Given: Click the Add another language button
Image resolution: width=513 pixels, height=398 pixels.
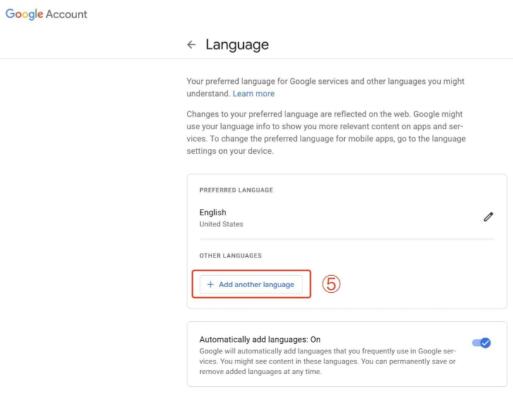Looking at the screenshot, I should [251, 284].
